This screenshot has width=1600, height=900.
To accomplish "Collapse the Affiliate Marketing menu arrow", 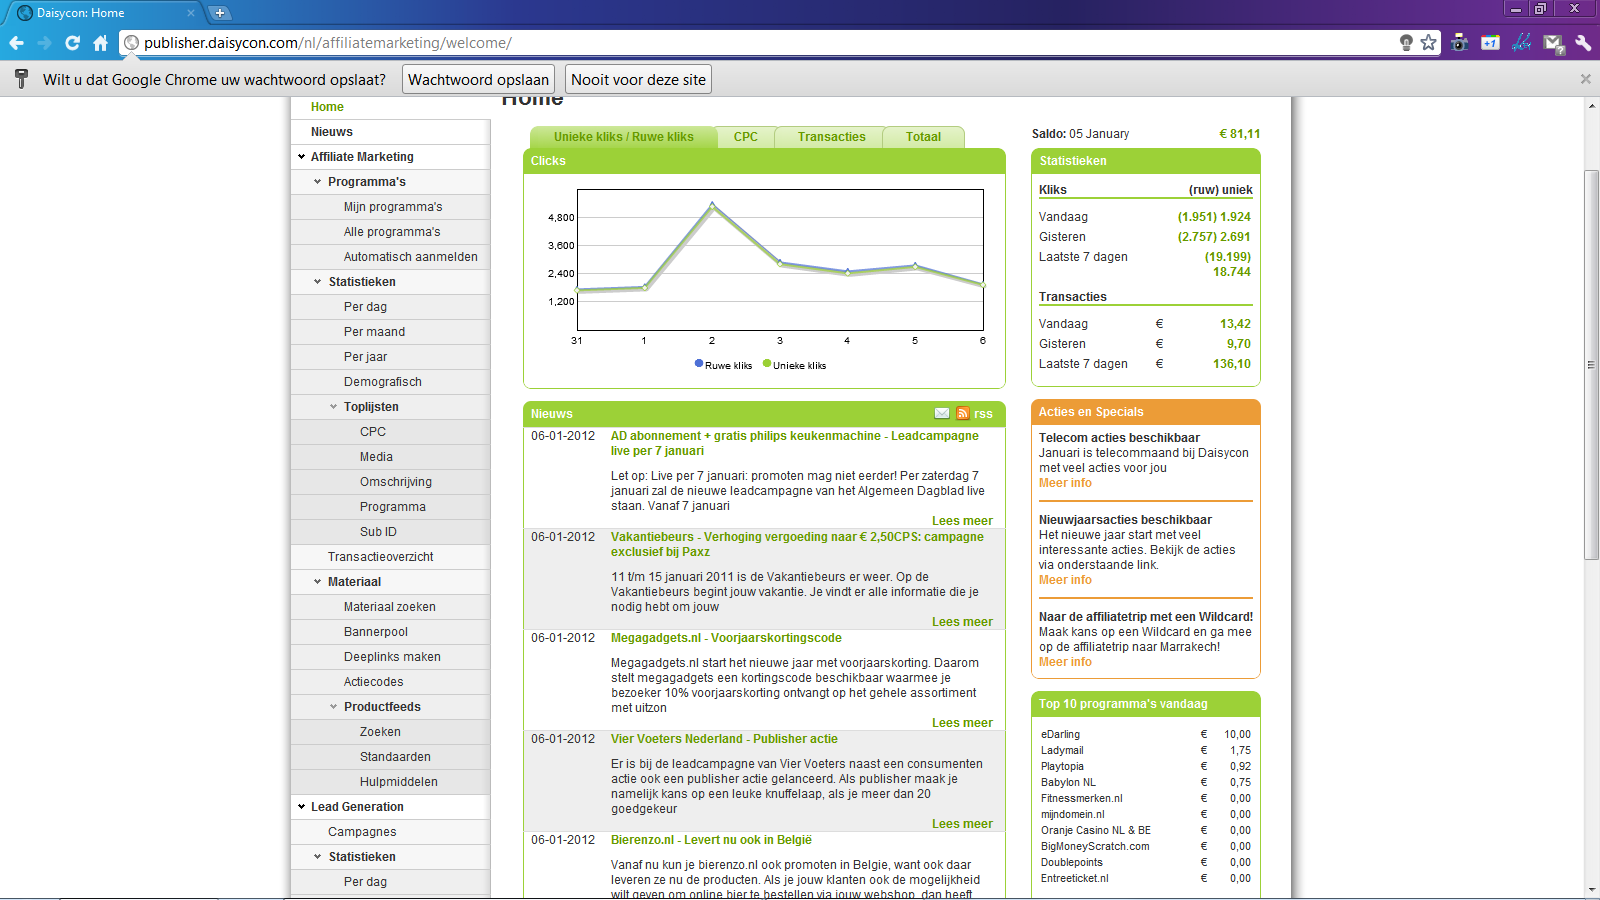I will tap(301, 157).
